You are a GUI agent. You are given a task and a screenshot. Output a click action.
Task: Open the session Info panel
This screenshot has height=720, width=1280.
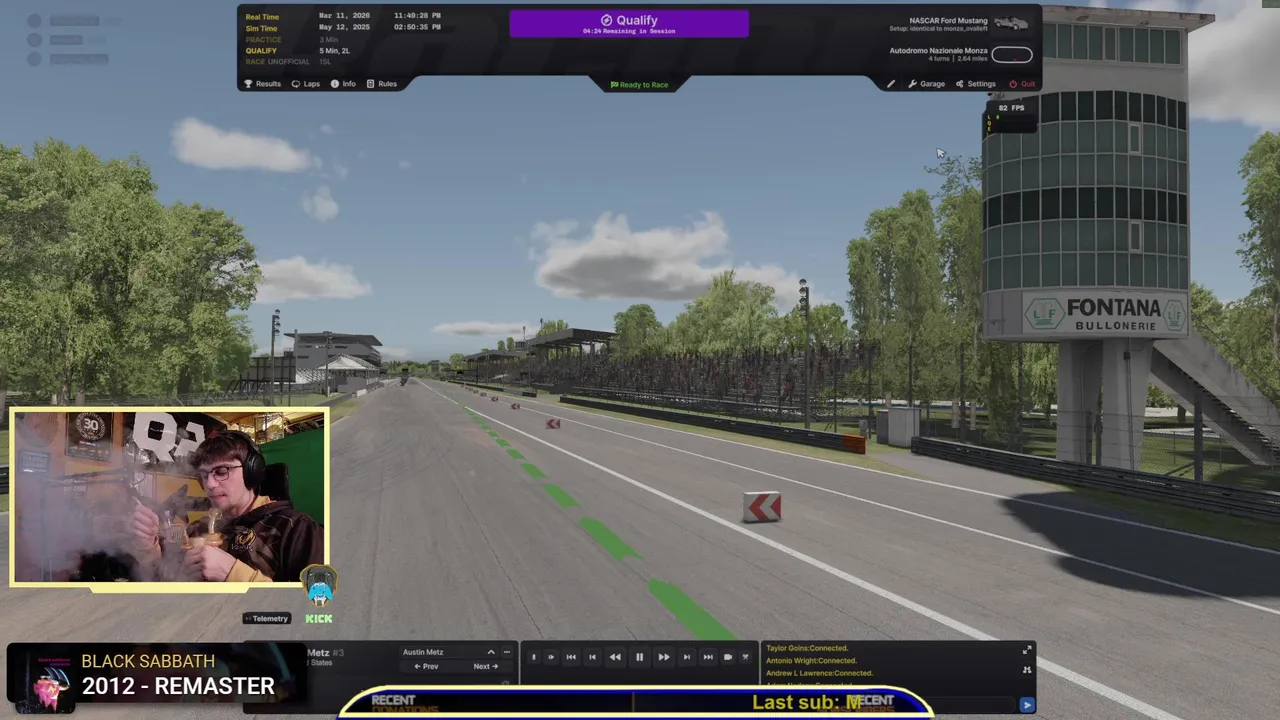point(343,84)
